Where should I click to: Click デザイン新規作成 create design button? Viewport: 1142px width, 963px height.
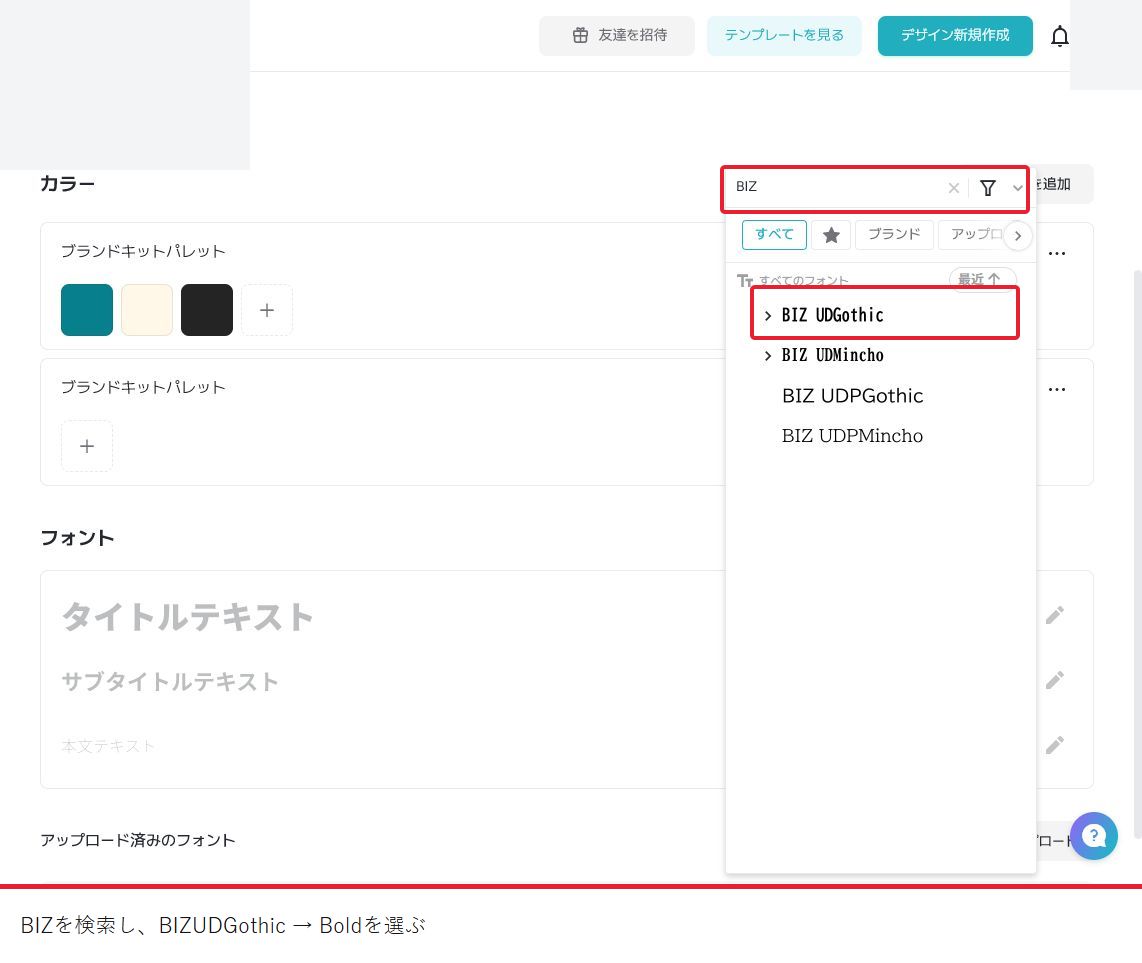[955, 36]
